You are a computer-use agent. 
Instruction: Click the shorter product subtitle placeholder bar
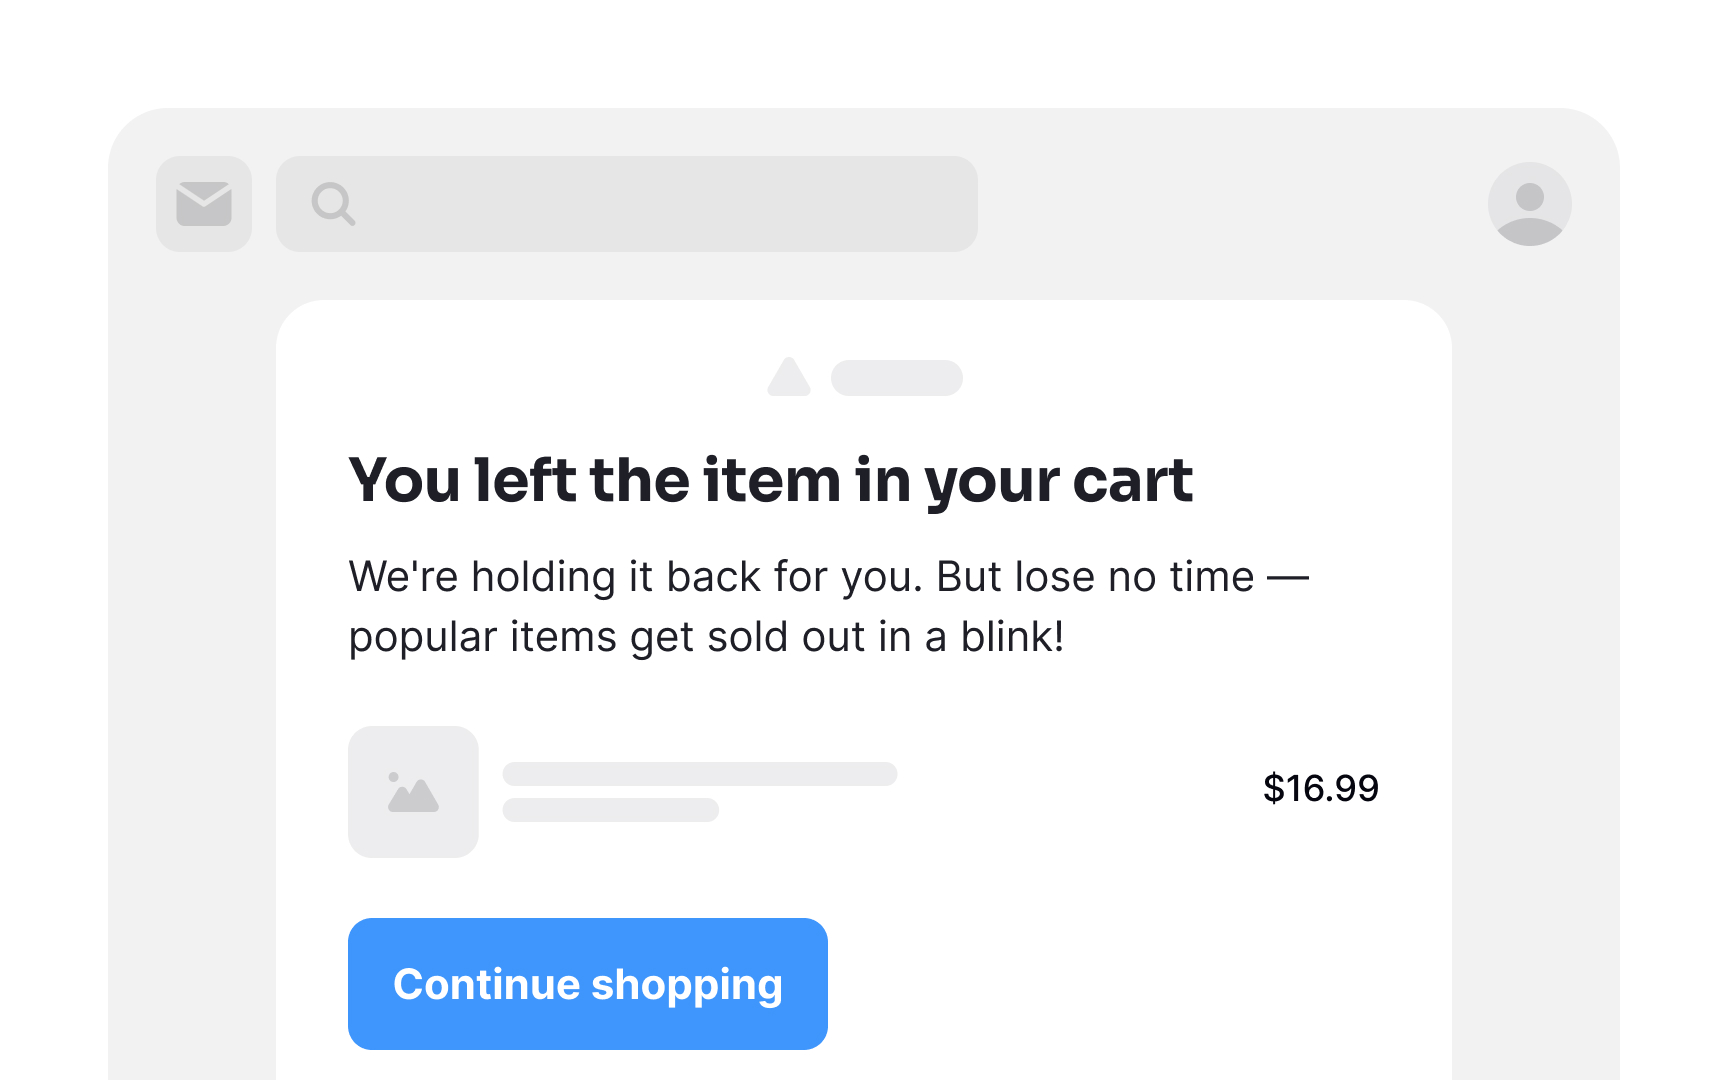click(611, 810)
